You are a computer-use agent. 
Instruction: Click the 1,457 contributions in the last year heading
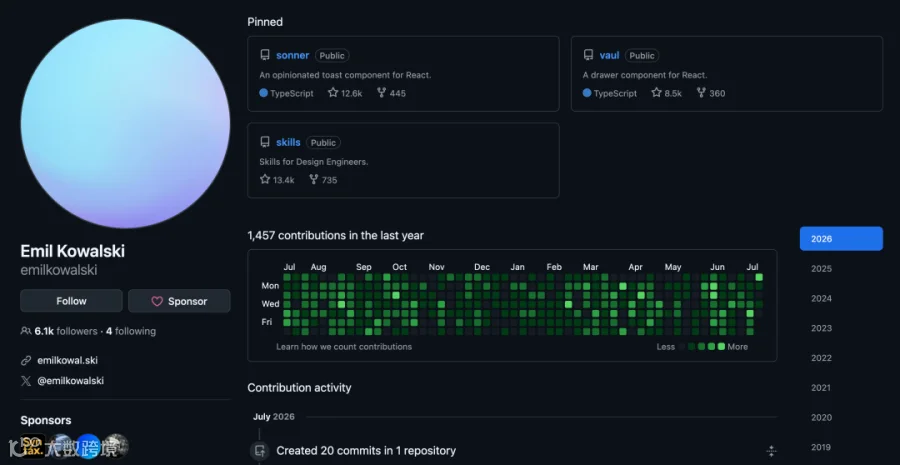[336, 235]
